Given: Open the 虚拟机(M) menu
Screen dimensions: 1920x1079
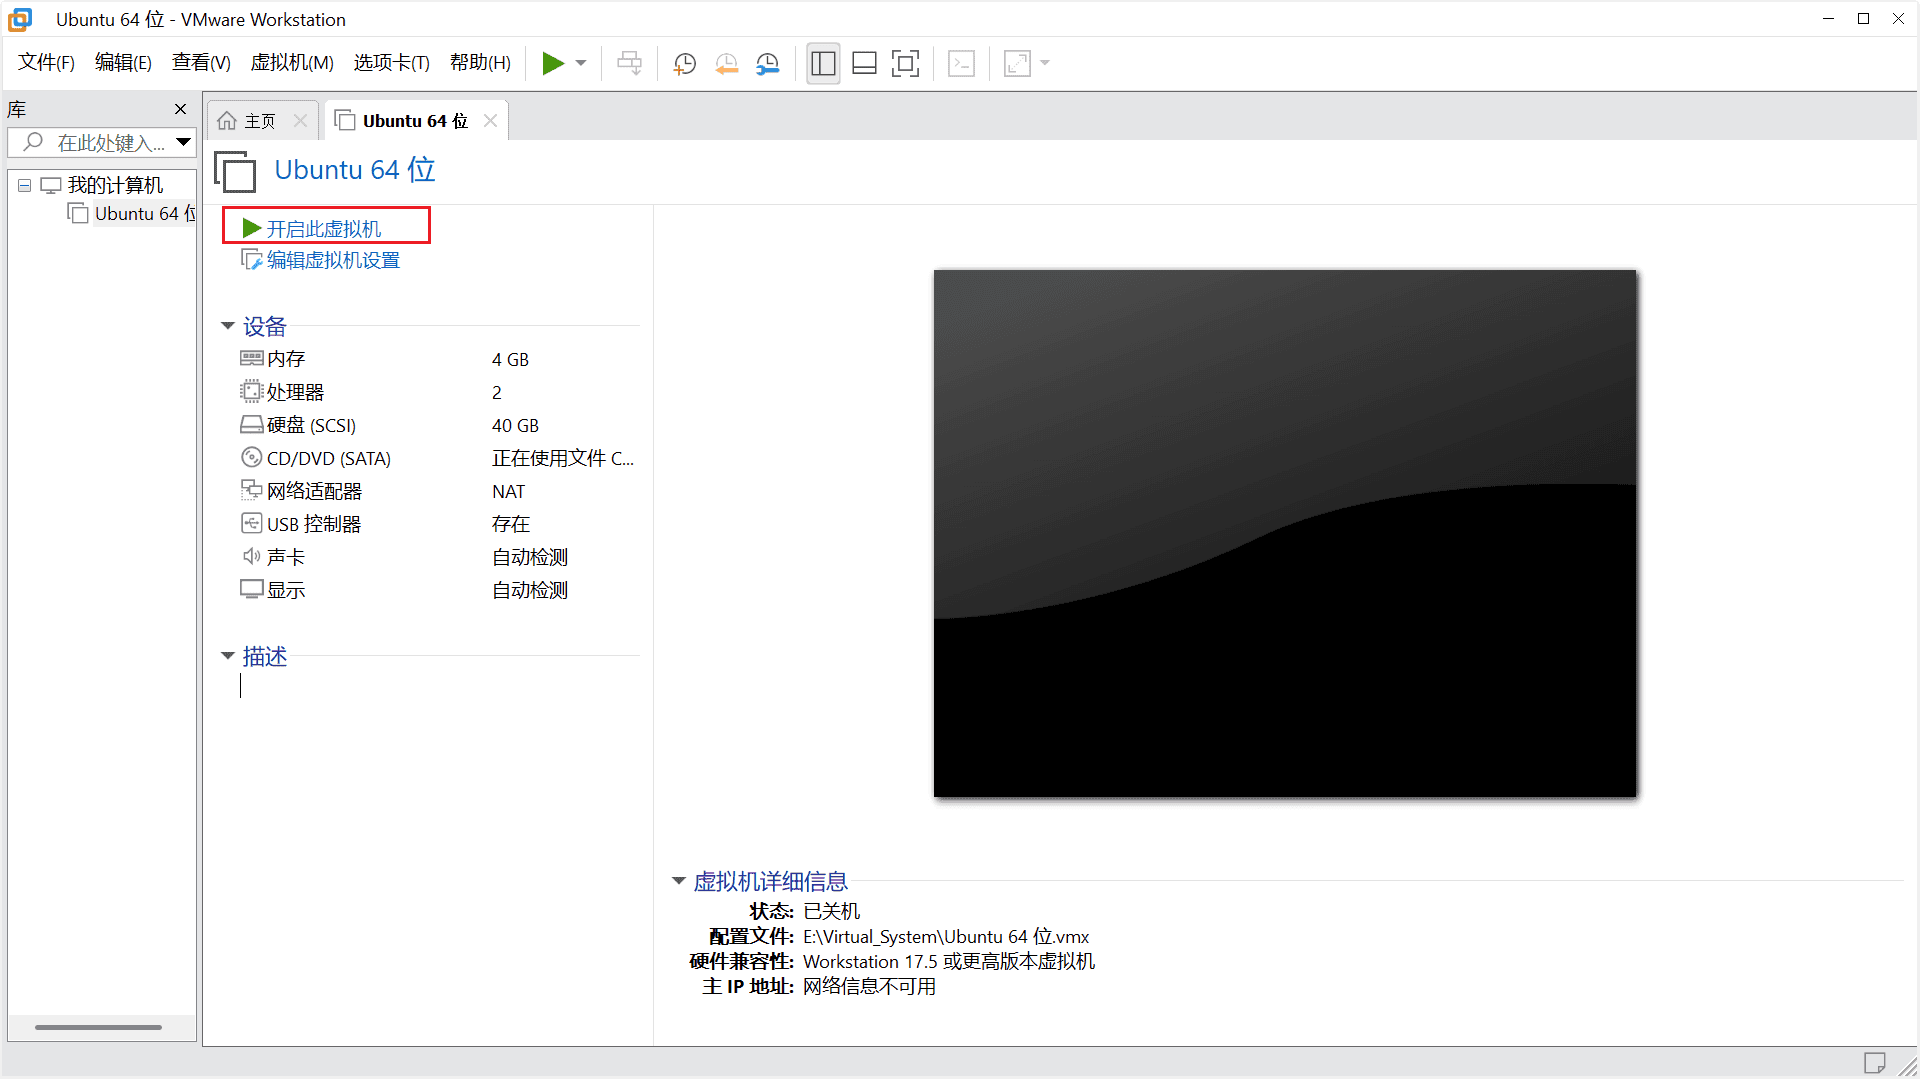Looking at the screenshot, I should point(292,63).
